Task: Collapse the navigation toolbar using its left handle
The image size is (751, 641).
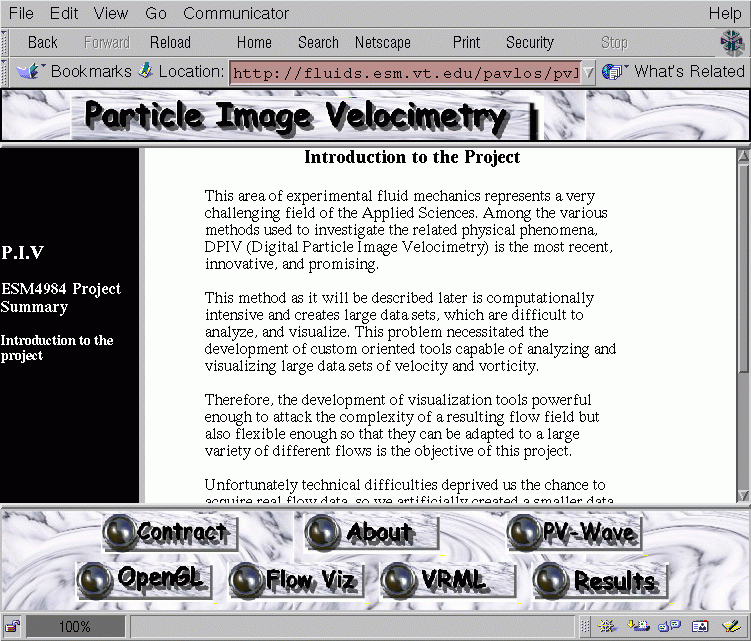Action: click(x=4, y=43)
